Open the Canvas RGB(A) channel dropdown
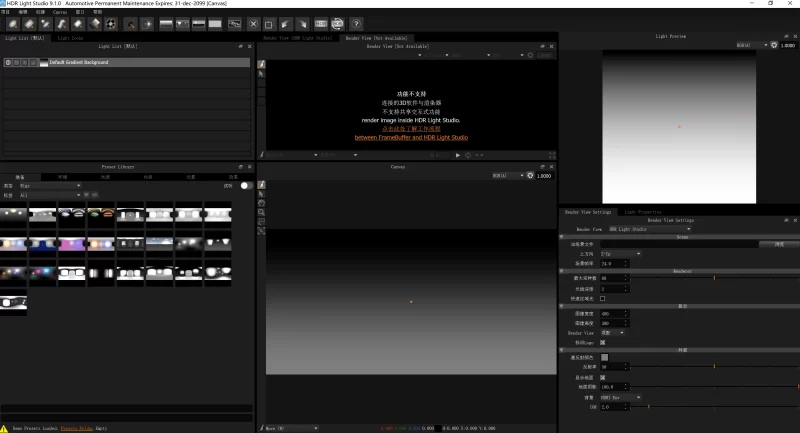 pyautogui.click(x=508, y=175)
